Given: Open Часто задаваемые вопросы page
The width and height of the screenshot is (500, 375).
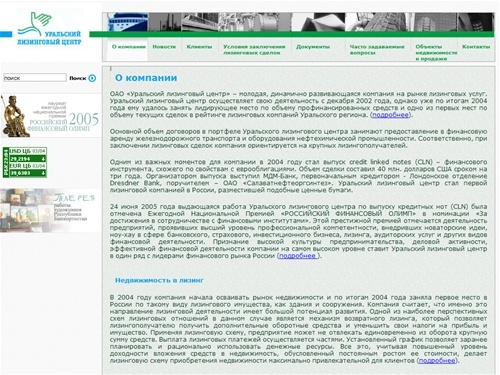Looking at the screenshot, I should [x=377, y=50].
